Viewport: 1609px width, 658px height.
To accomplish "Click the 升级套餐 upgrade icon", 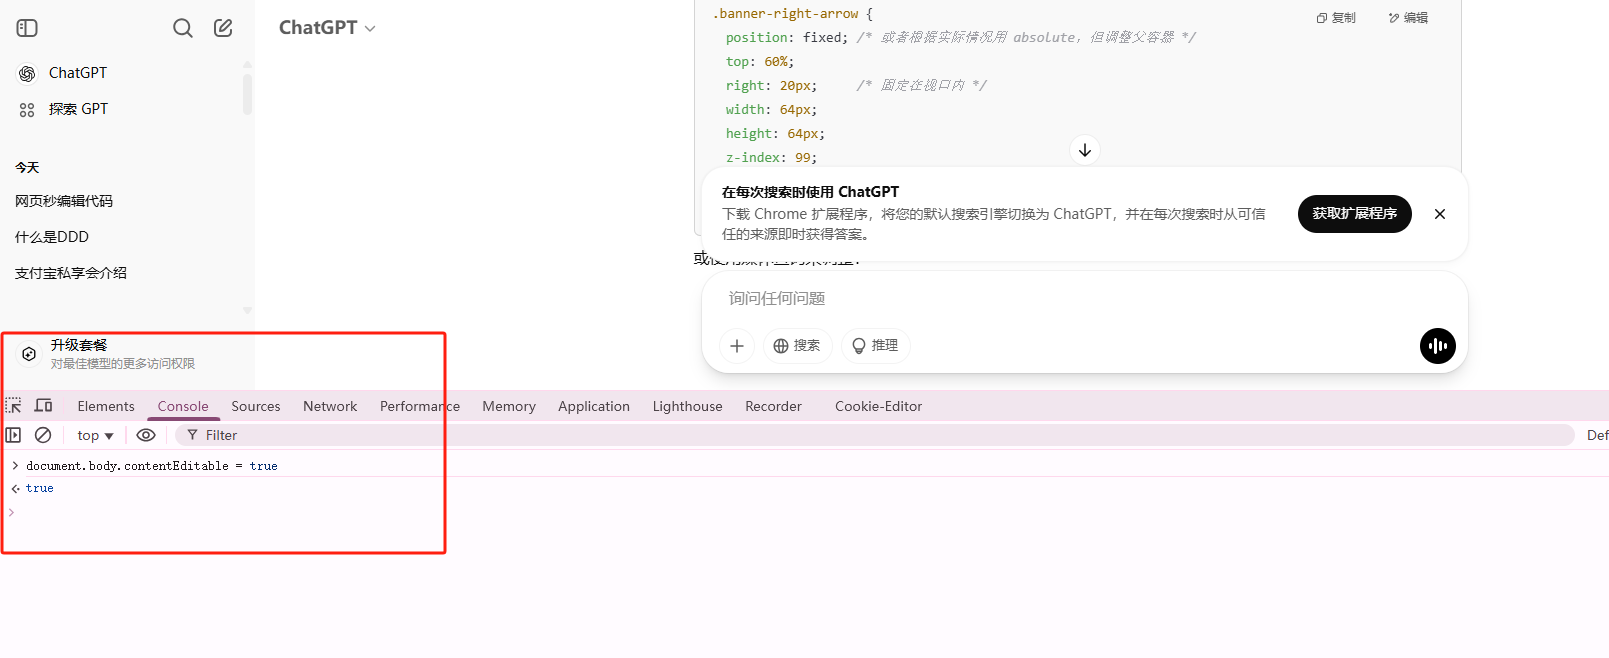I will click(29, 354).
